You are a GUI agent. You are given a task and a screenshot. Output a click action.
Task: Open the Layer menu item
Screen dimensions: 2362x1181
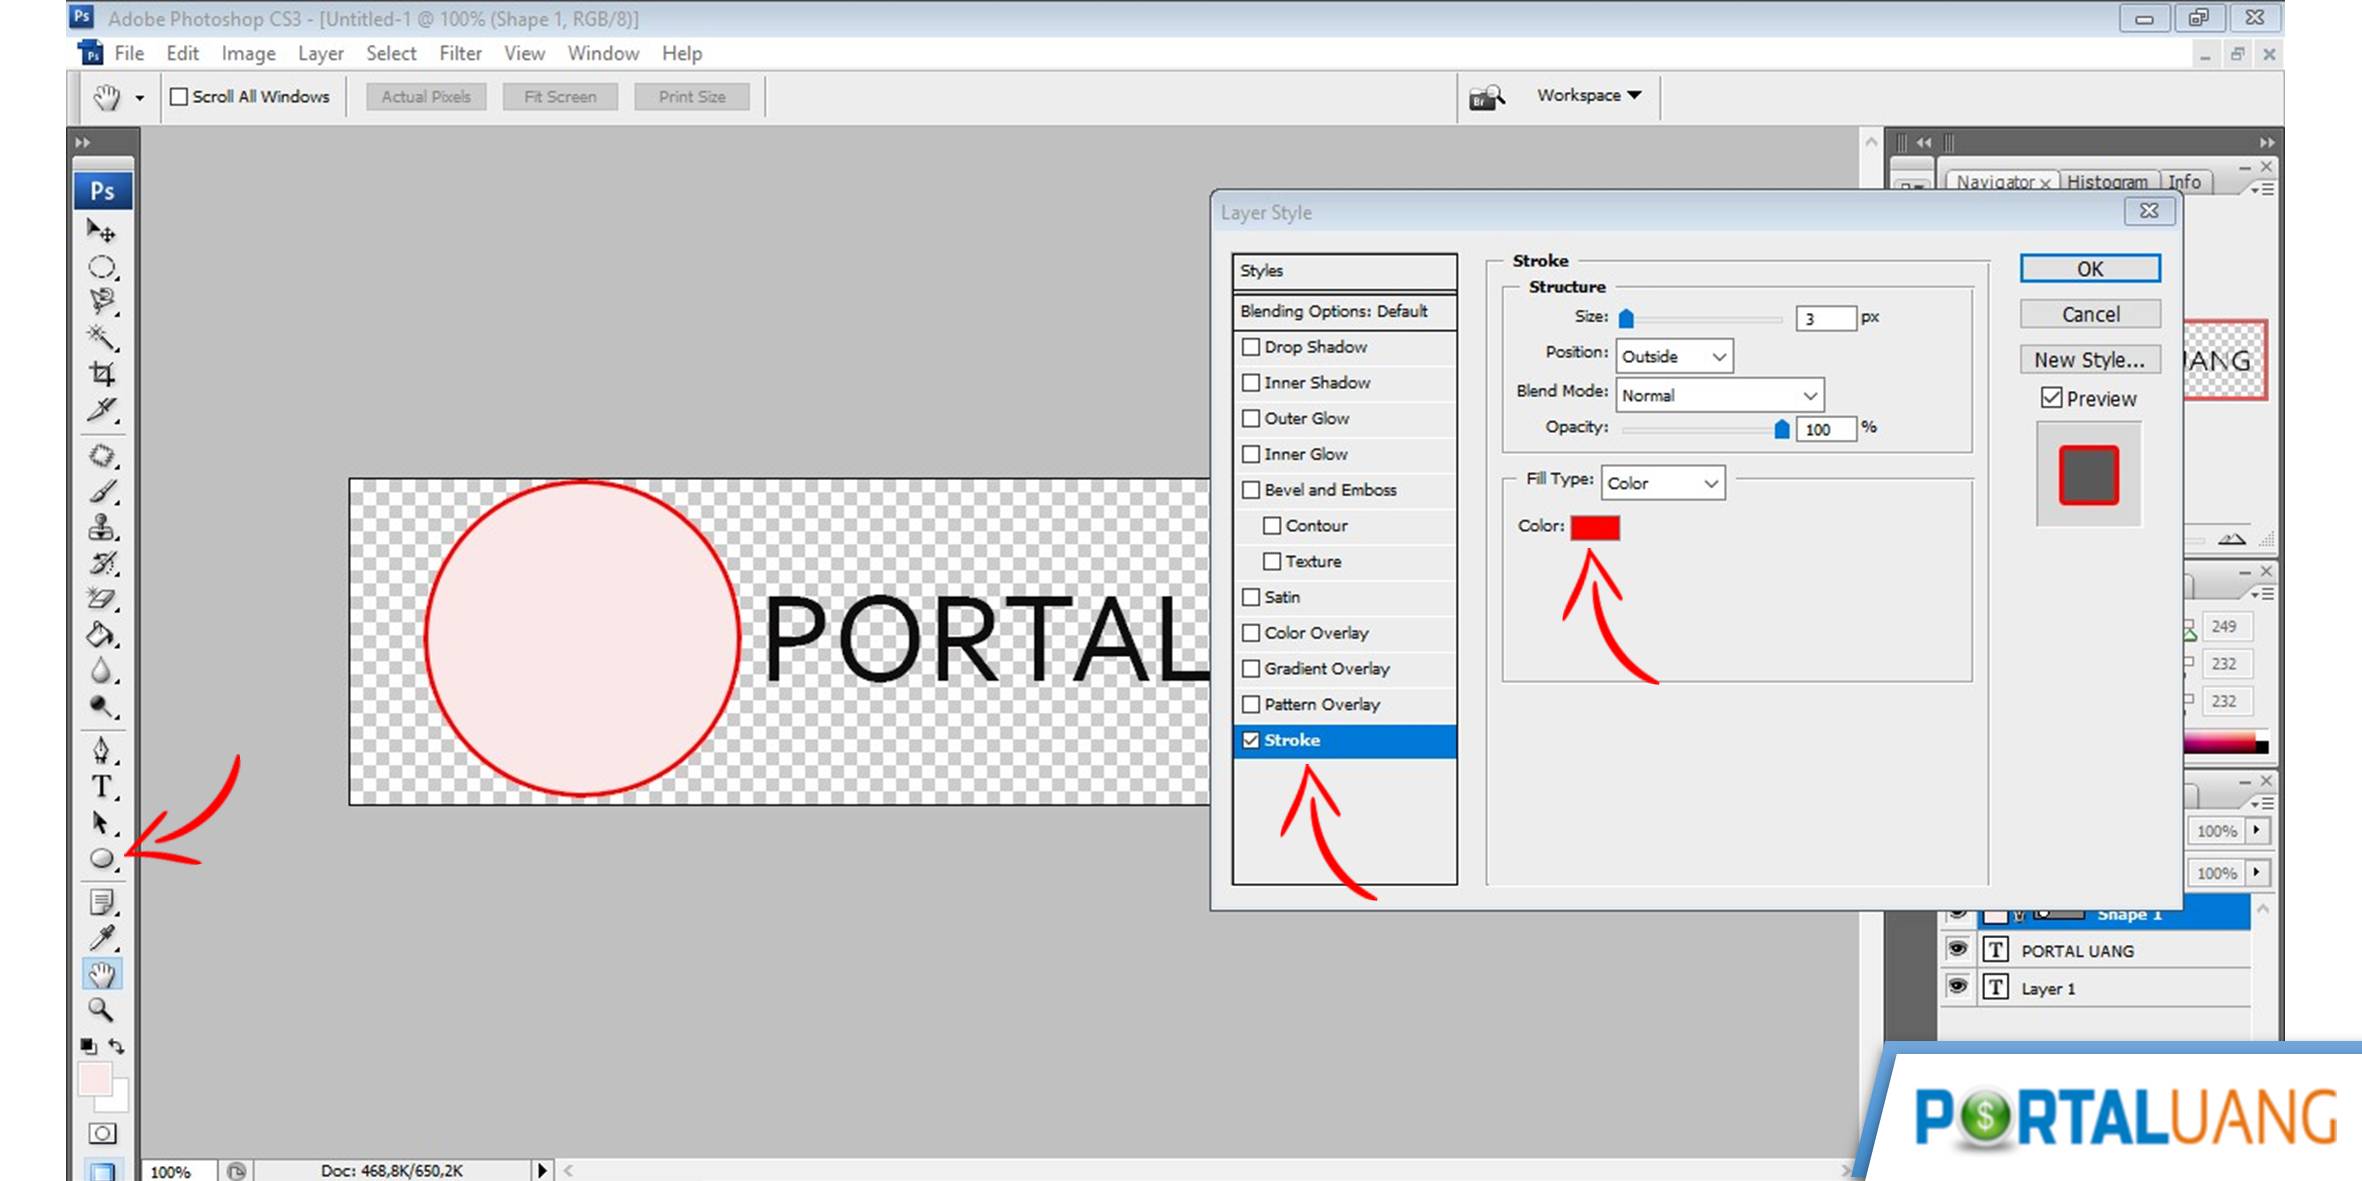(x=318, y=53)
